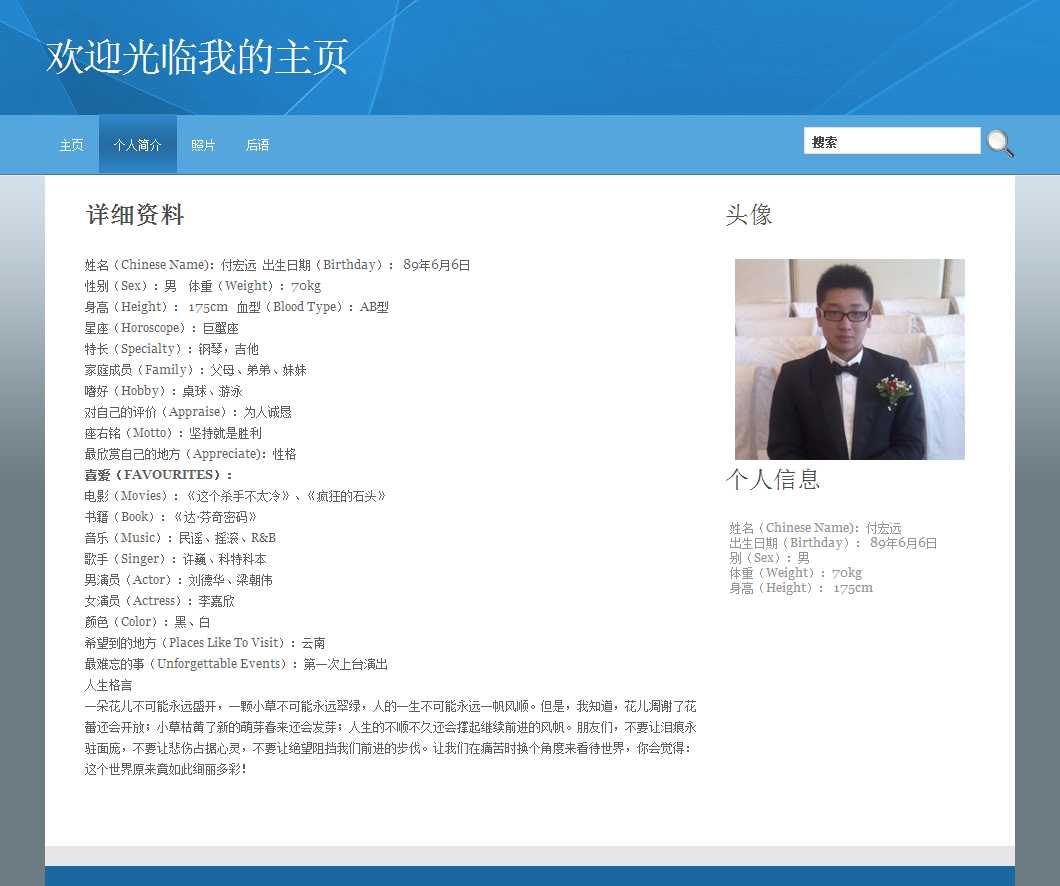Click the 个人信息 sidebar heading
The image size is (1060, 886).
pyautogui.click(x=772, y=479)
